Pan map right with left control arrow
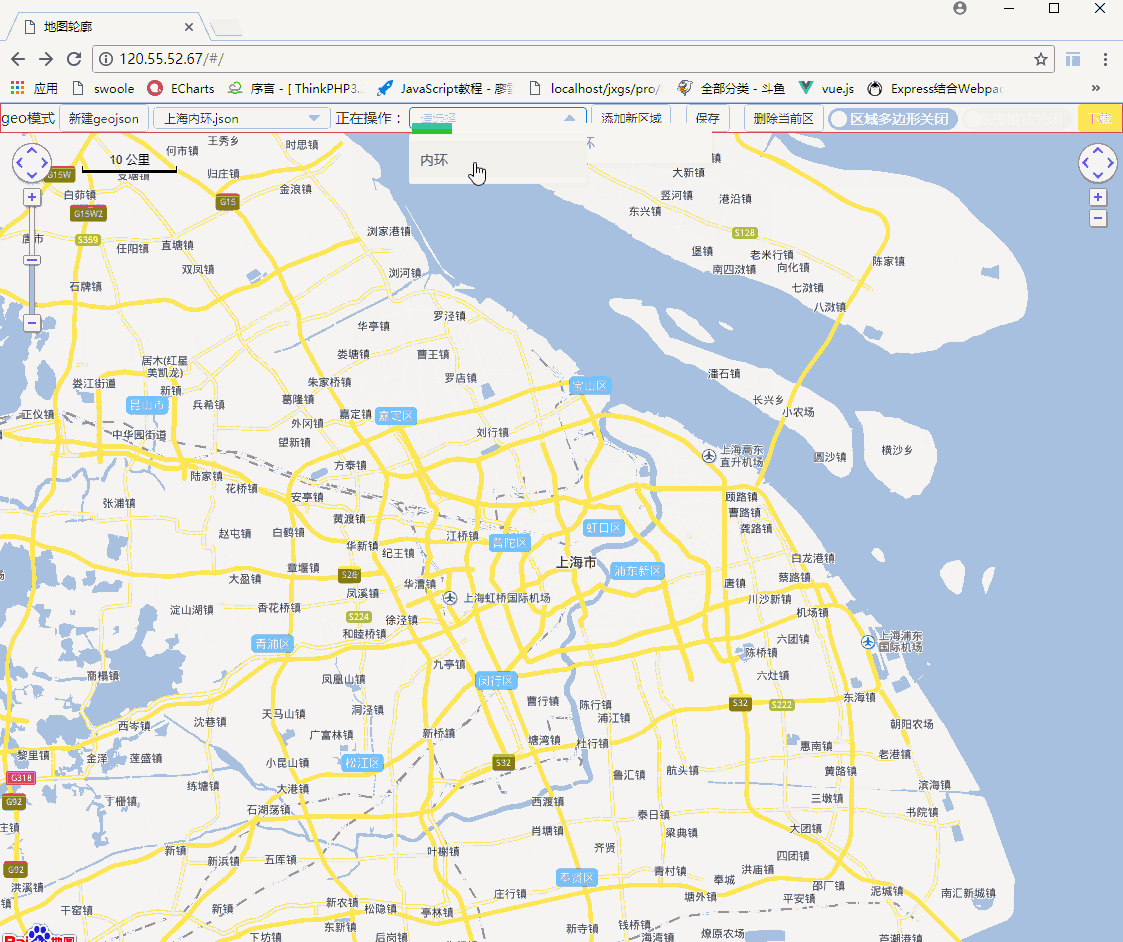The width and height of the screenshot is (1123, 942). point(45,163)
